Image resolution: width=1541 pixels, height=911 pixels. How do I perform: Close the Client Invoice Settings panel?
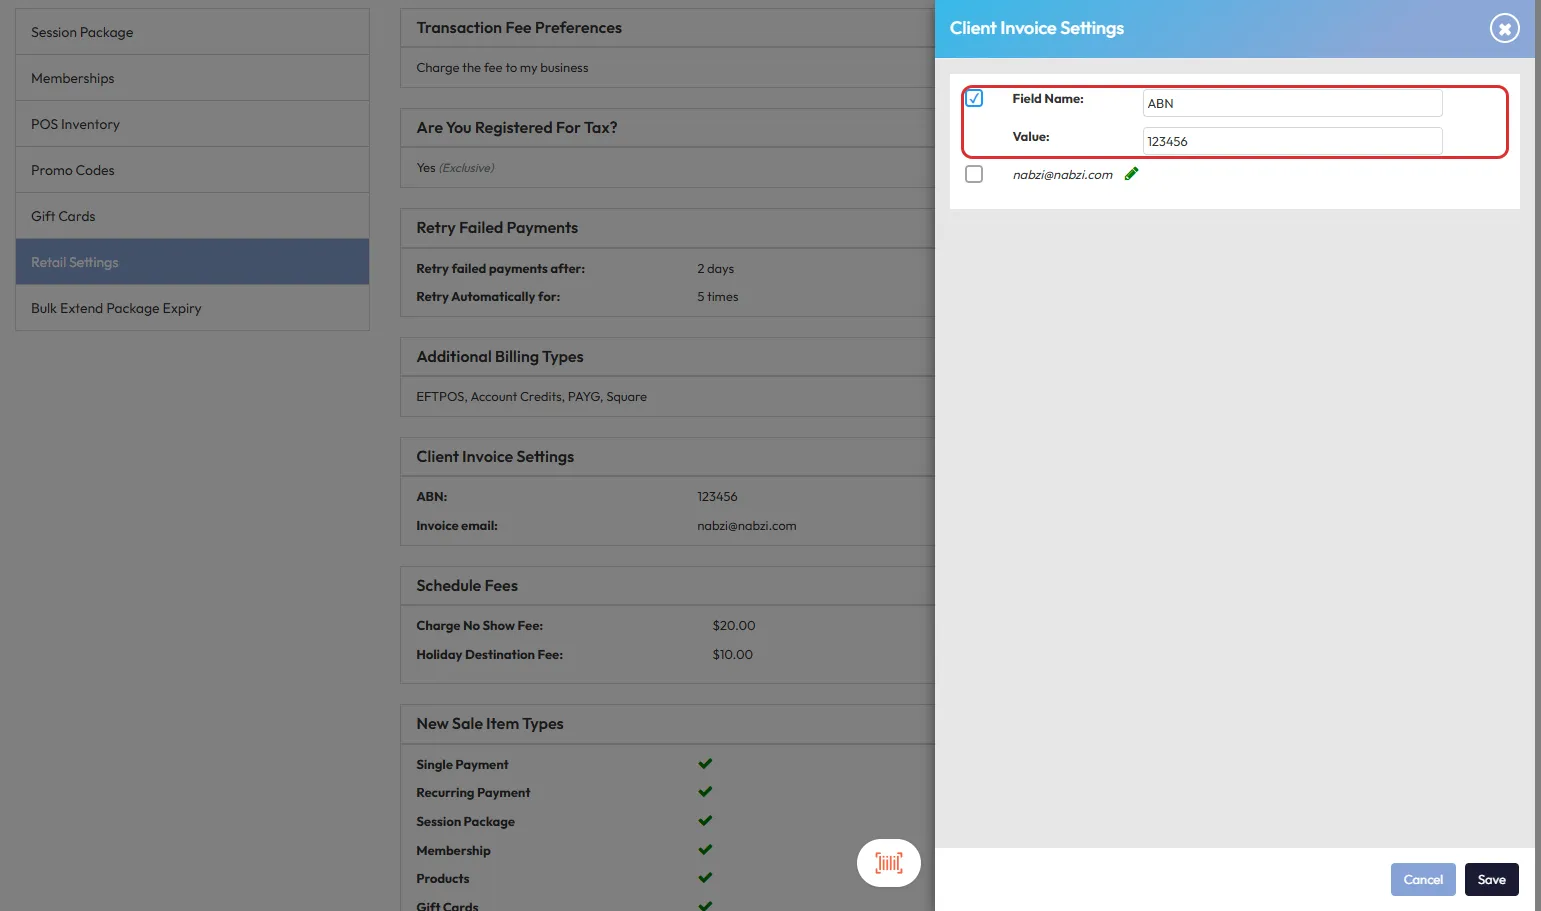1504,29
